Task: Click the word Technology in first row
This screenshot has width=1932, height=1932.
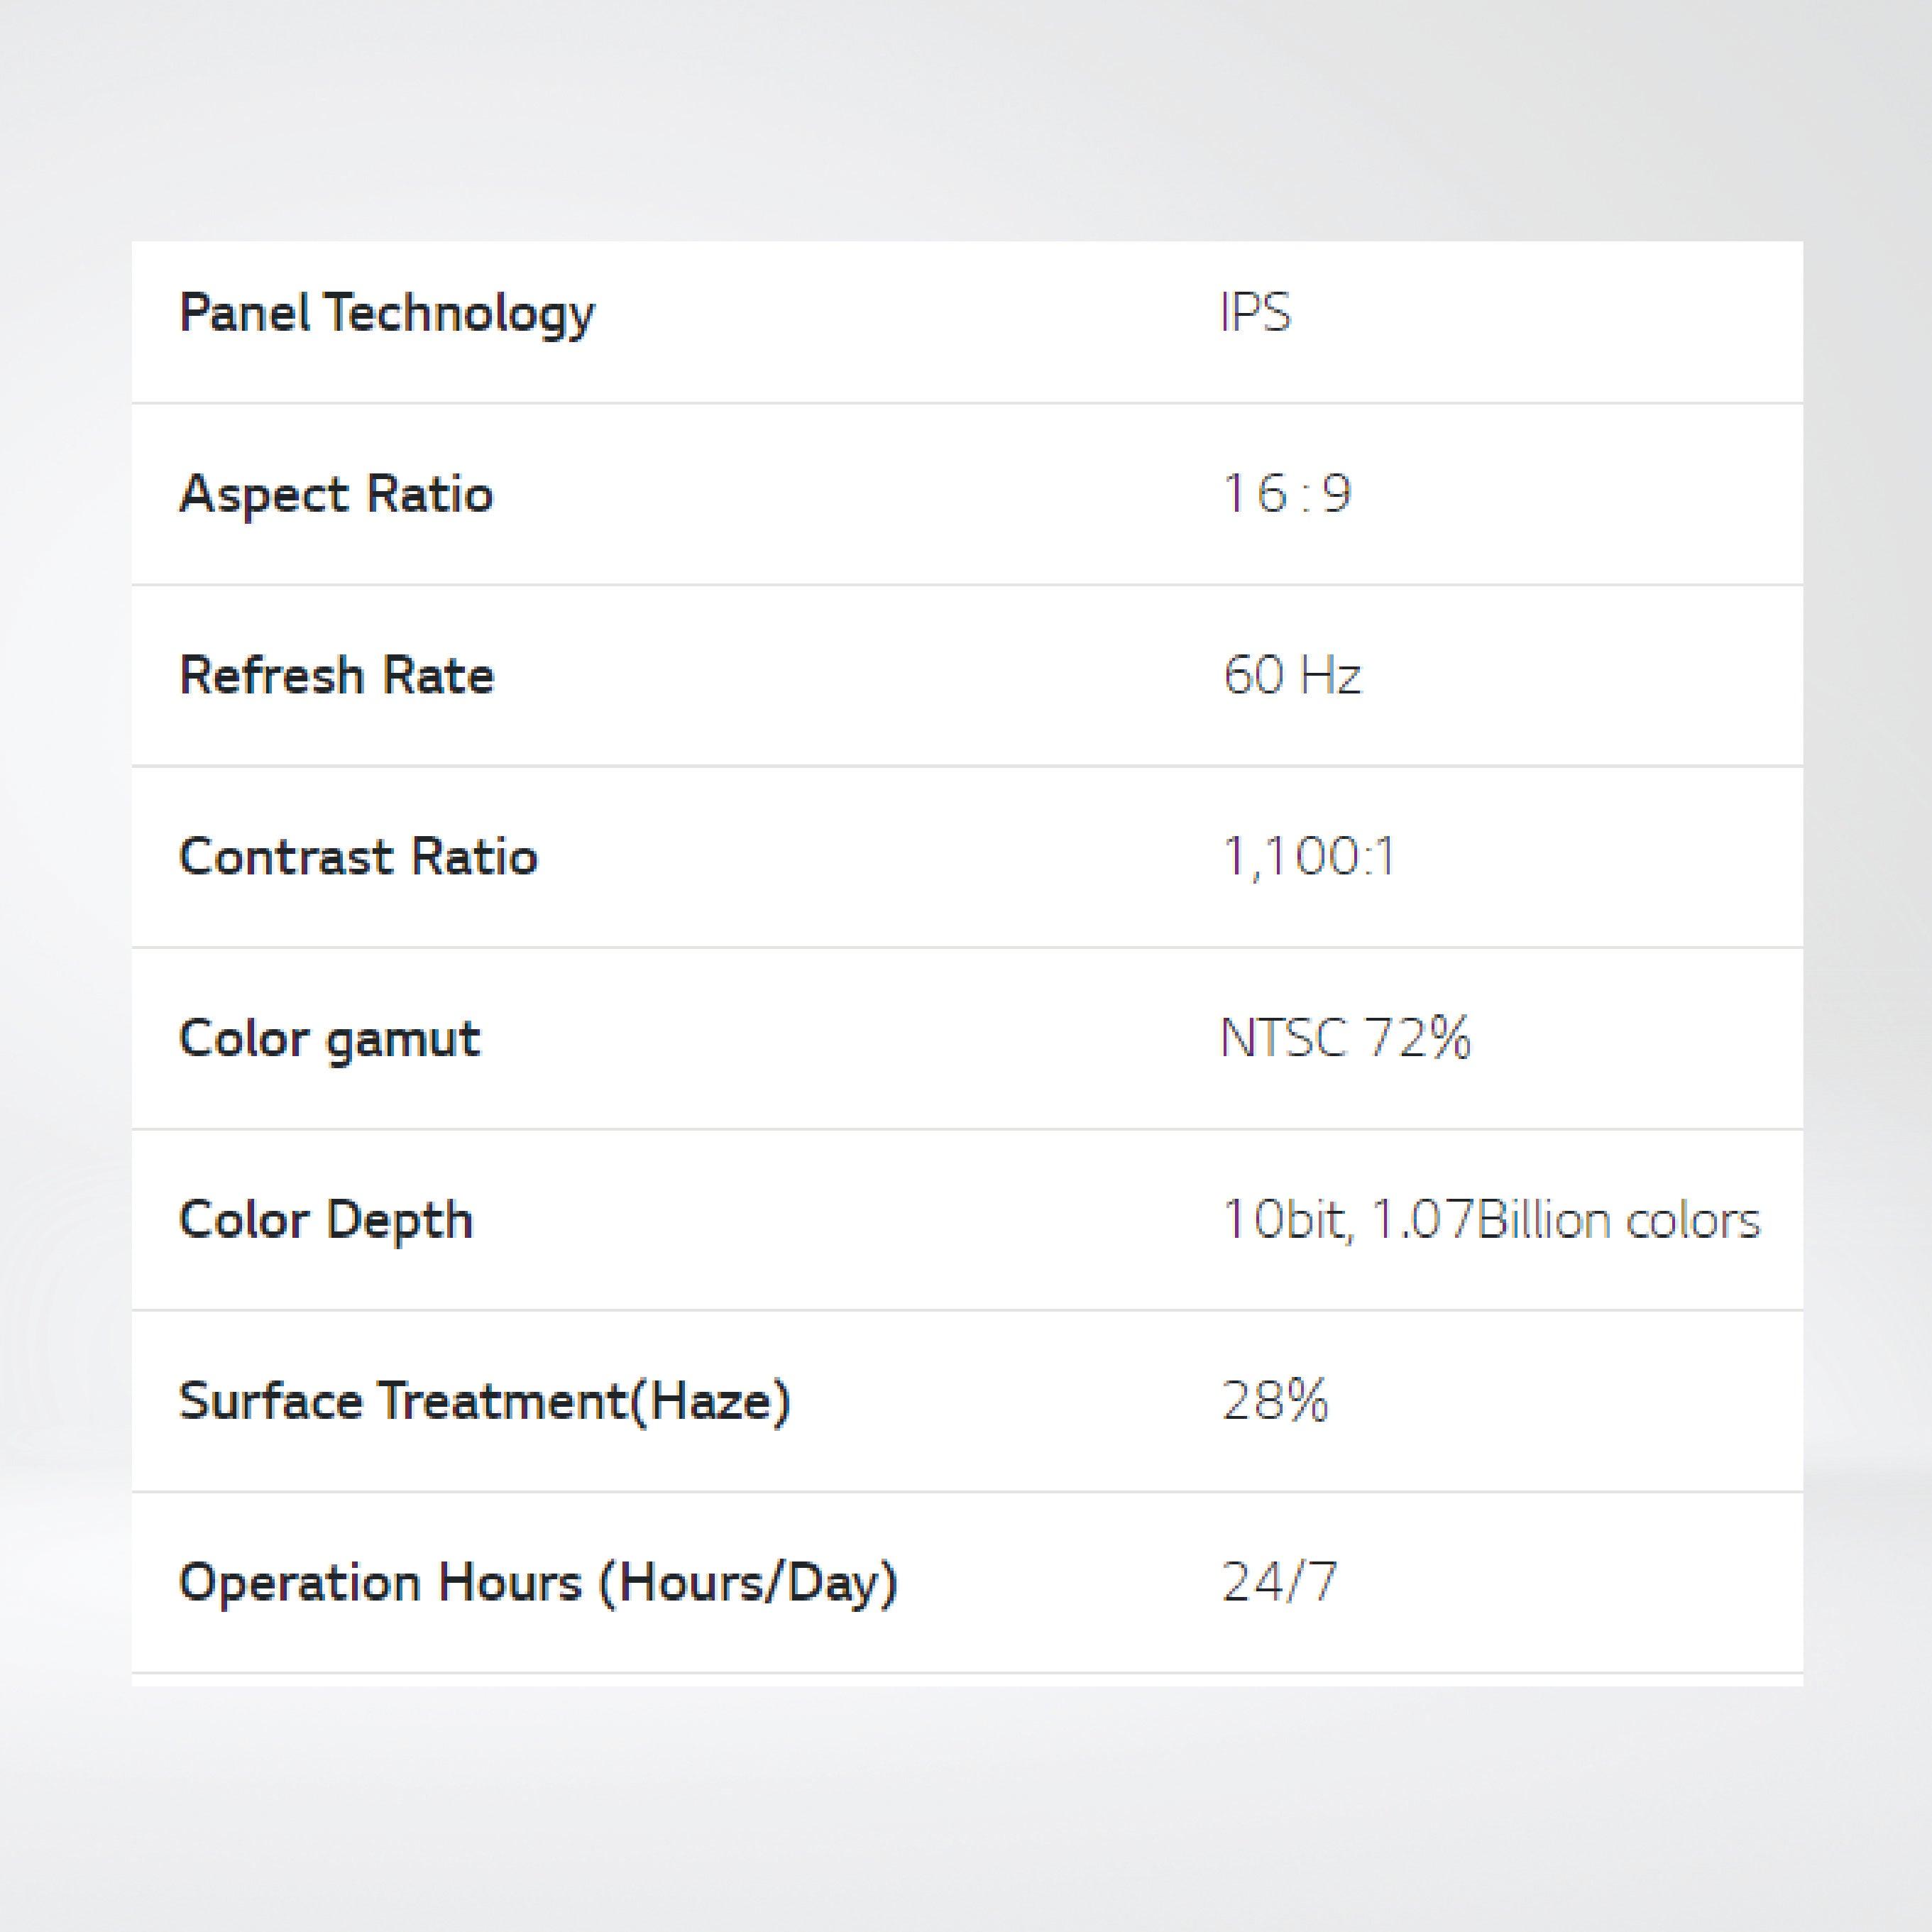Action: coord(458,314)
